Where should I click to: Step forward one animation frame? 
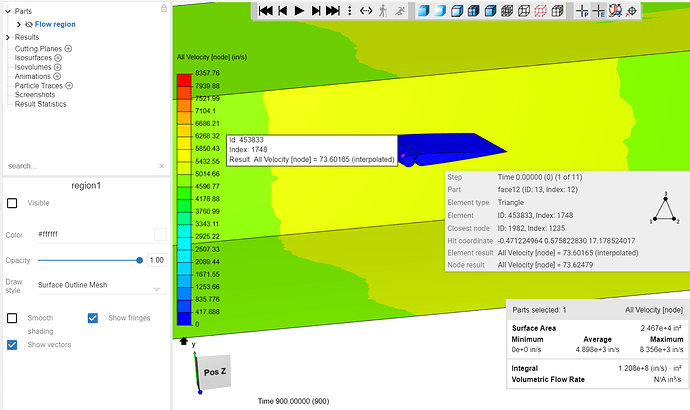[x=316, y=11]
